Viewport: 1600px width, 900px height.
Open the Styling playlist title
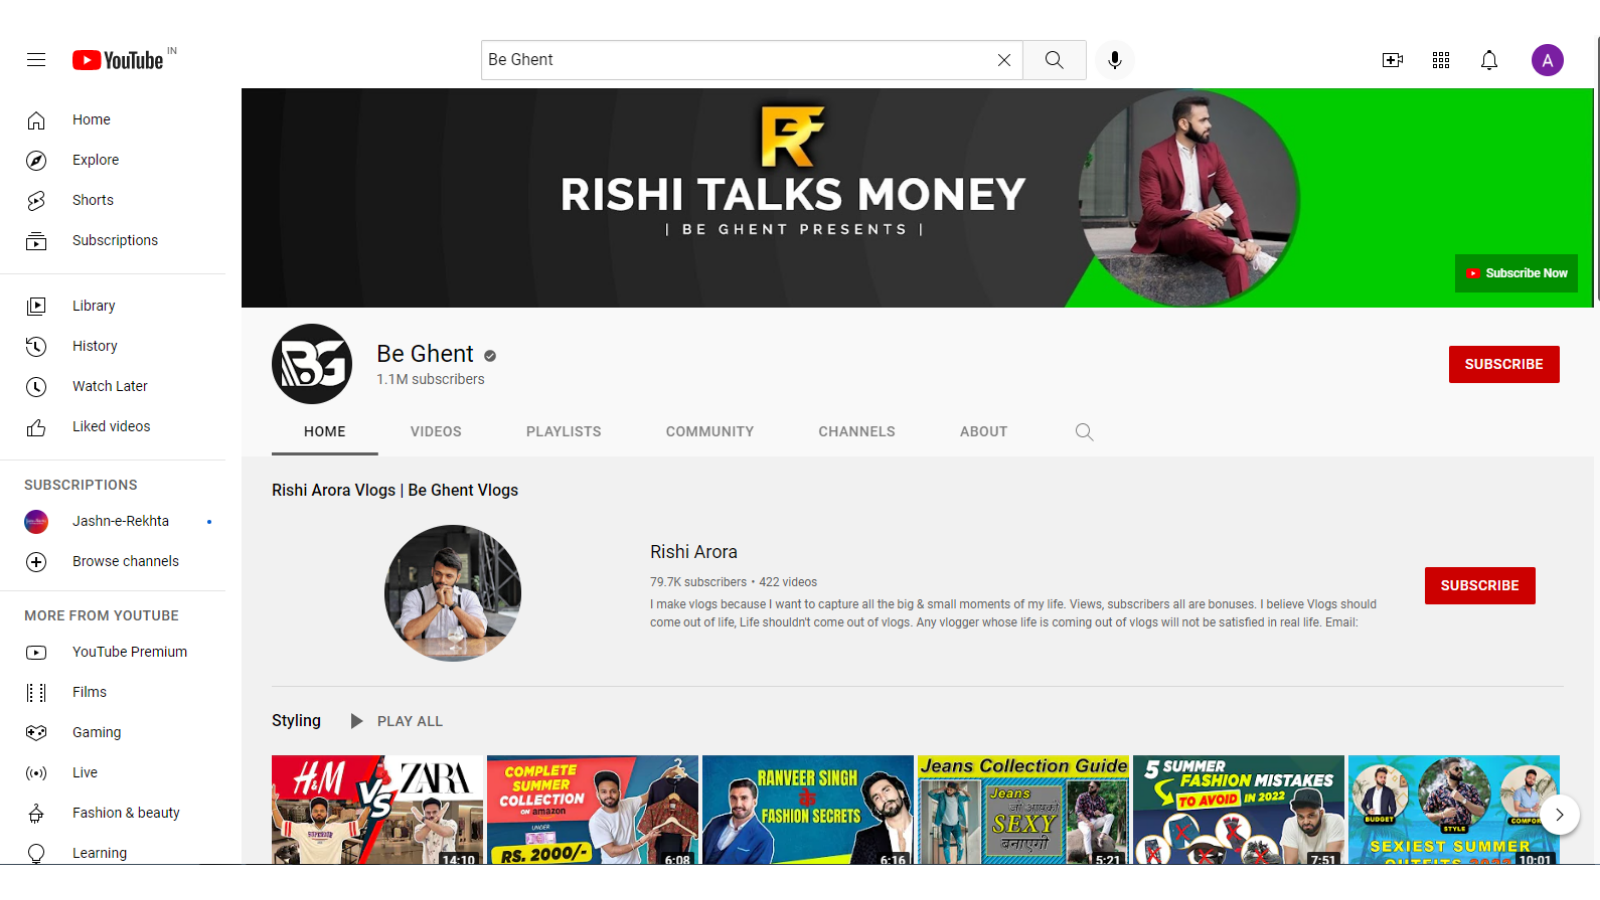tap(296, 721)
